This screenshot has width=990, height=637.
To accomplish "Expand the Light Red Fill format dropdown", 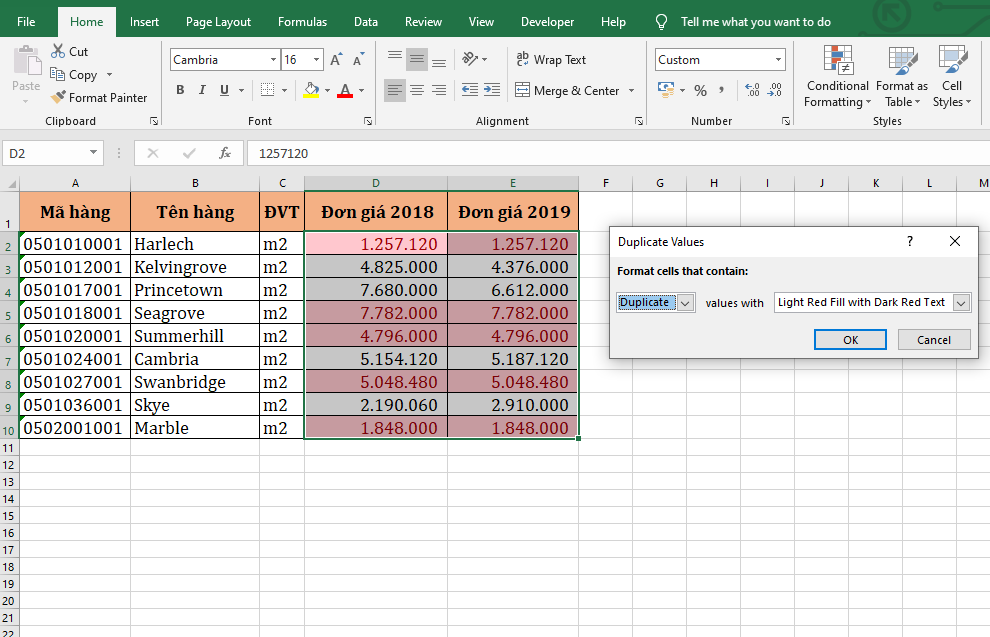I will tap(961, 302).
